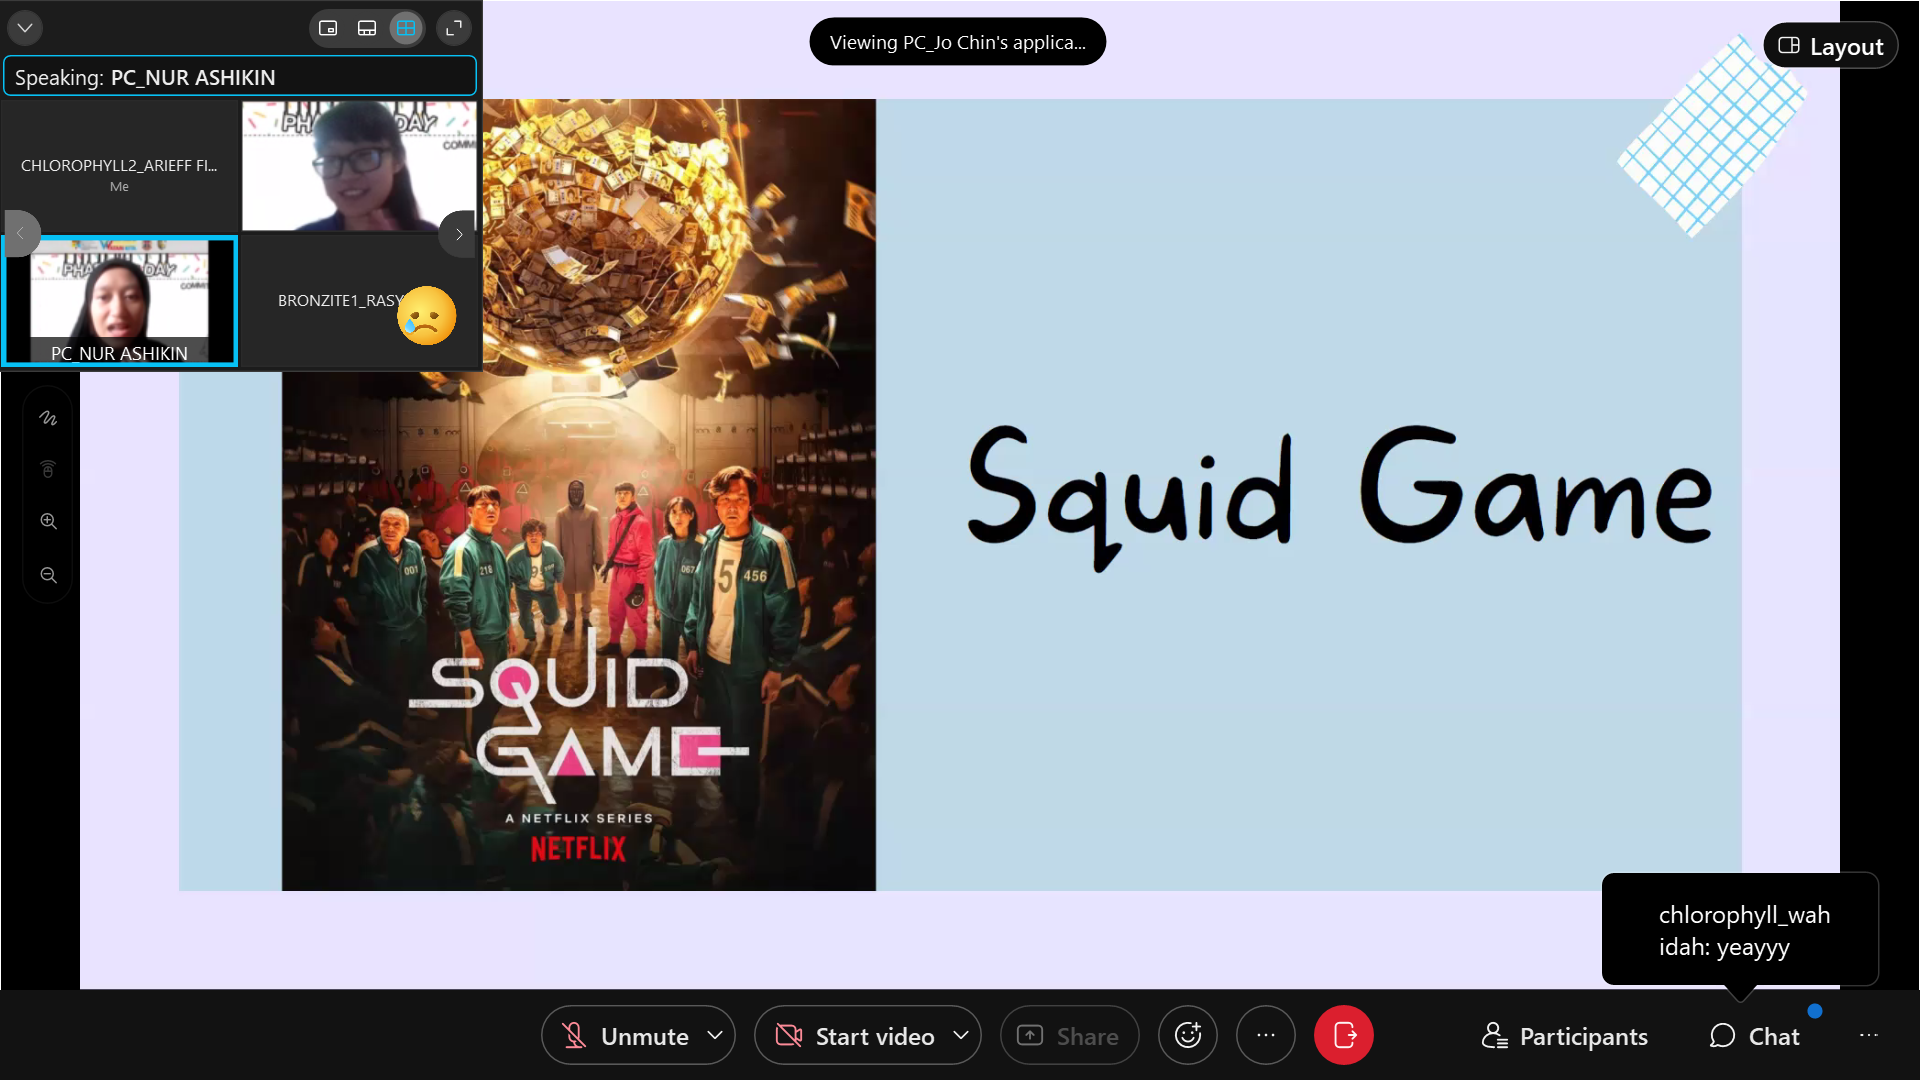
Task: Open more options ellipsis in control bar
Action: [x=1265, y=1035]
